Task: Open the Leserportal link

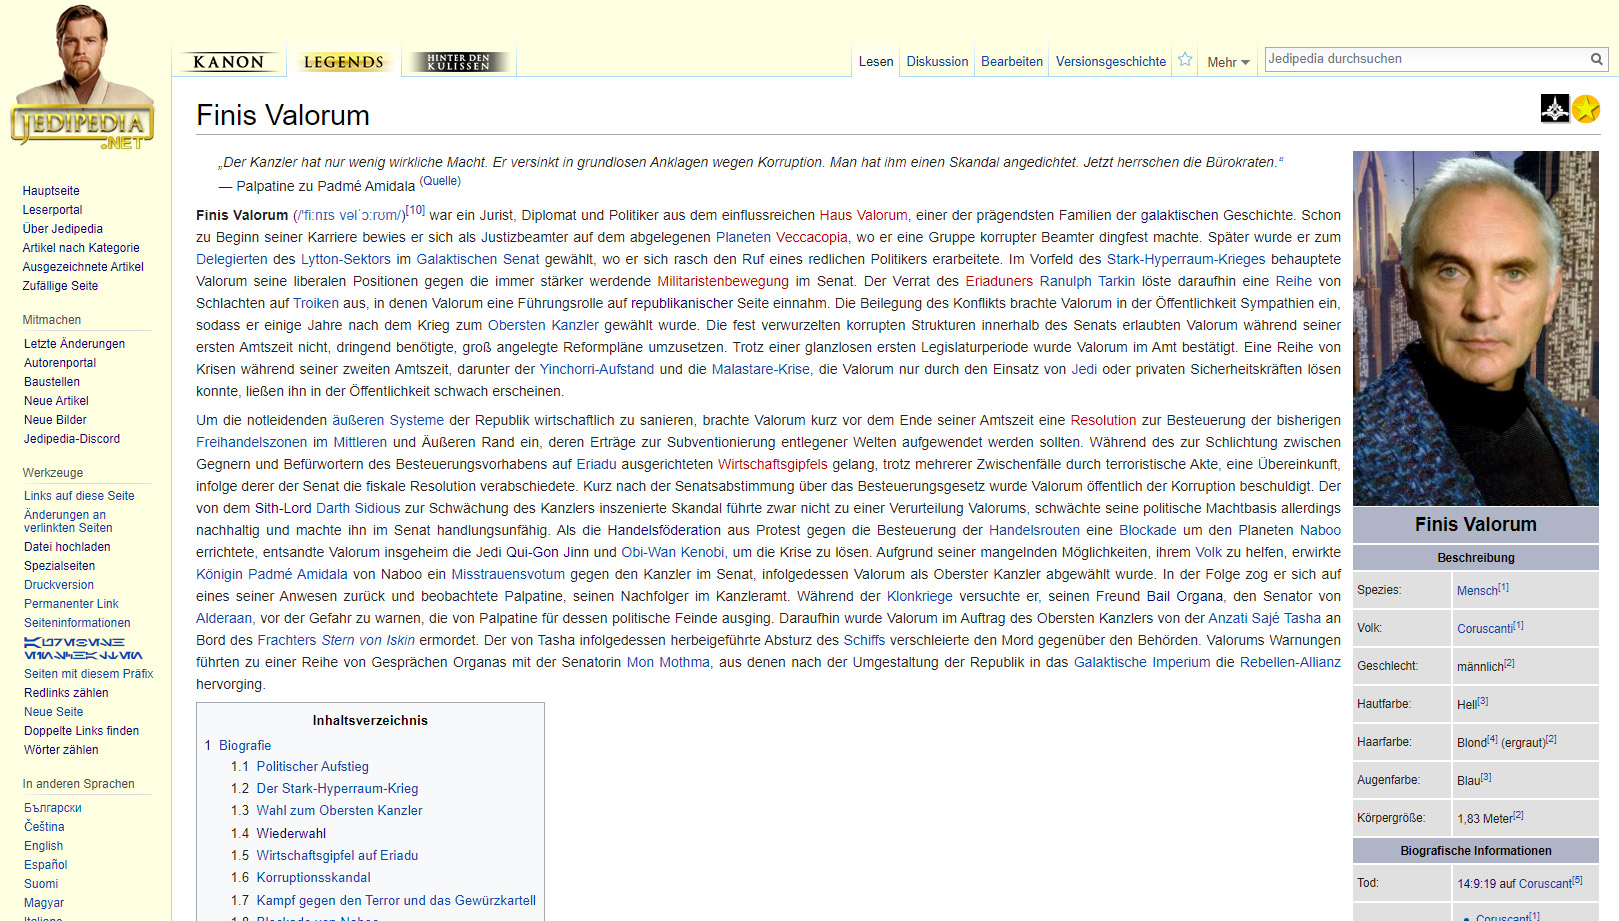Action: click(x=52, y=210)
